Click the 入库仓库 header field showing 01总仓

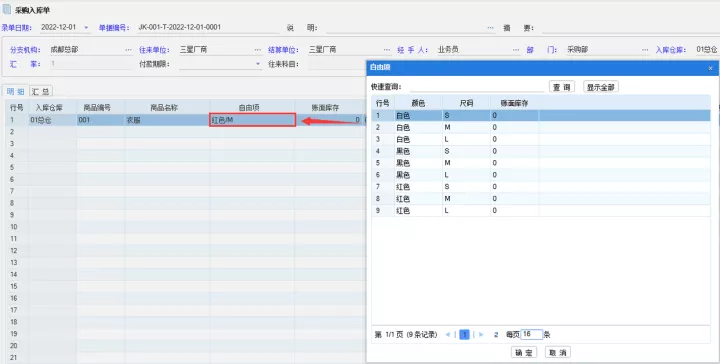point(707,50)
